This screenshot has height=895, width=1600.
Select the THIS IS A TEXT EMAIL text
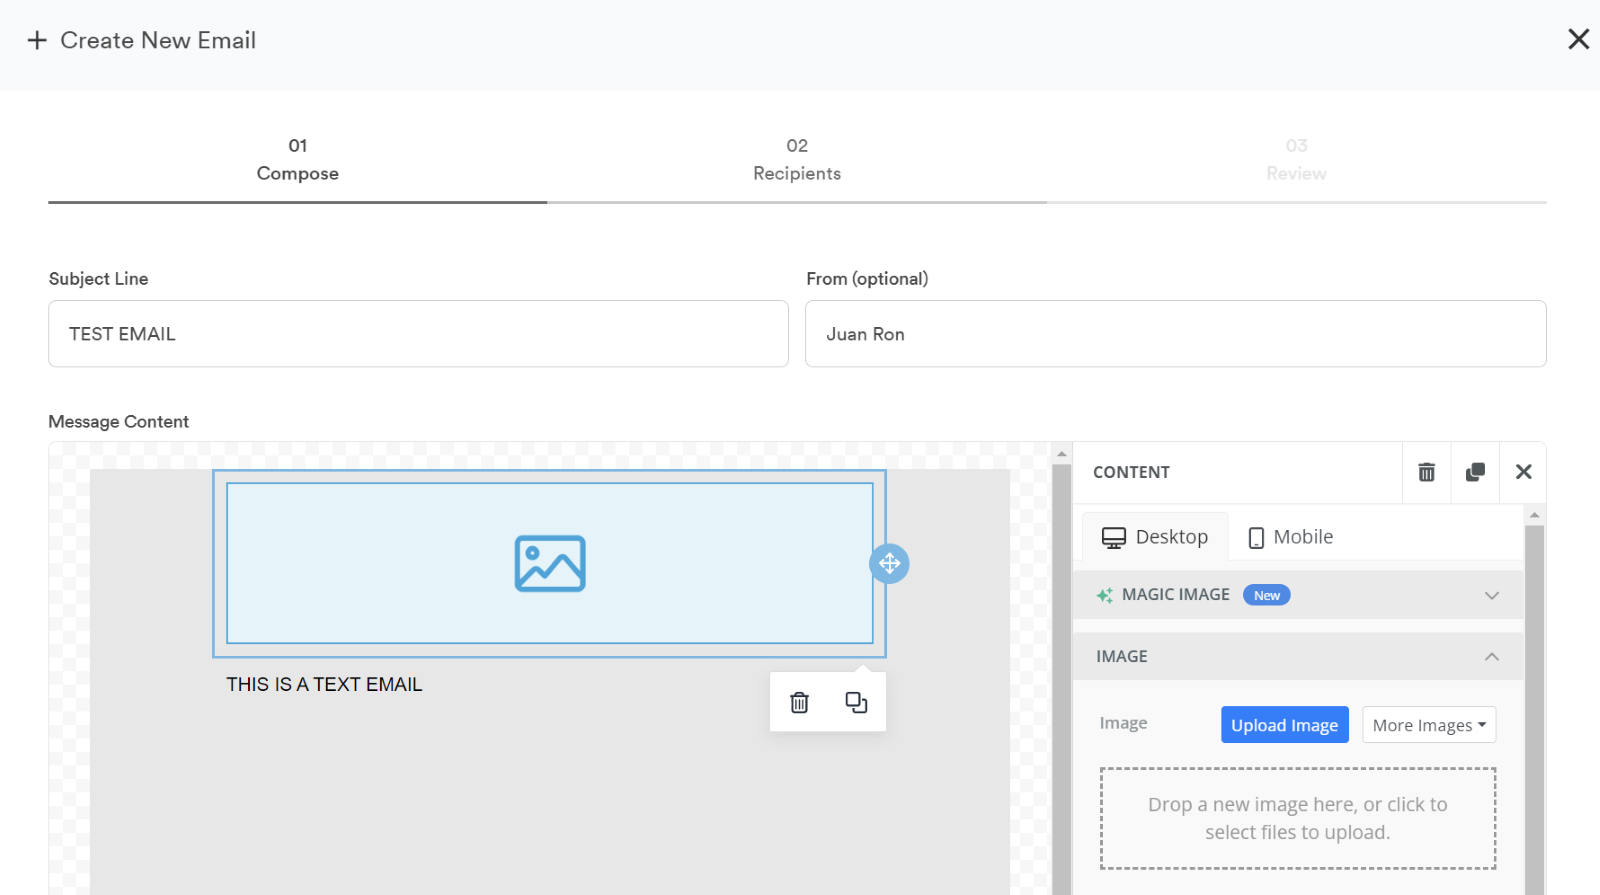(x=324, y=685)
